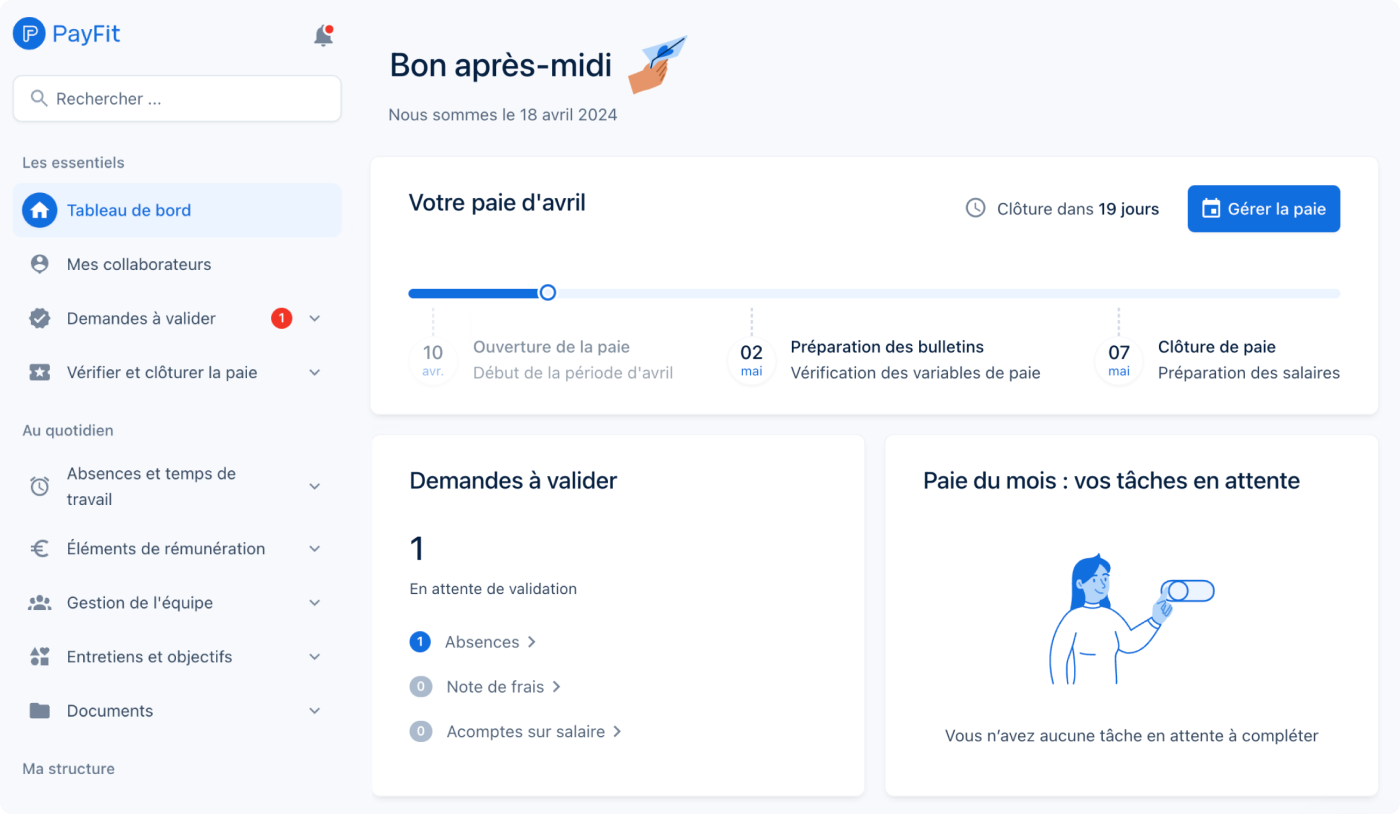Collapse the Entretiens et objectifs chevron
Screen dimensions: 1400x814
tap(314, 656)
